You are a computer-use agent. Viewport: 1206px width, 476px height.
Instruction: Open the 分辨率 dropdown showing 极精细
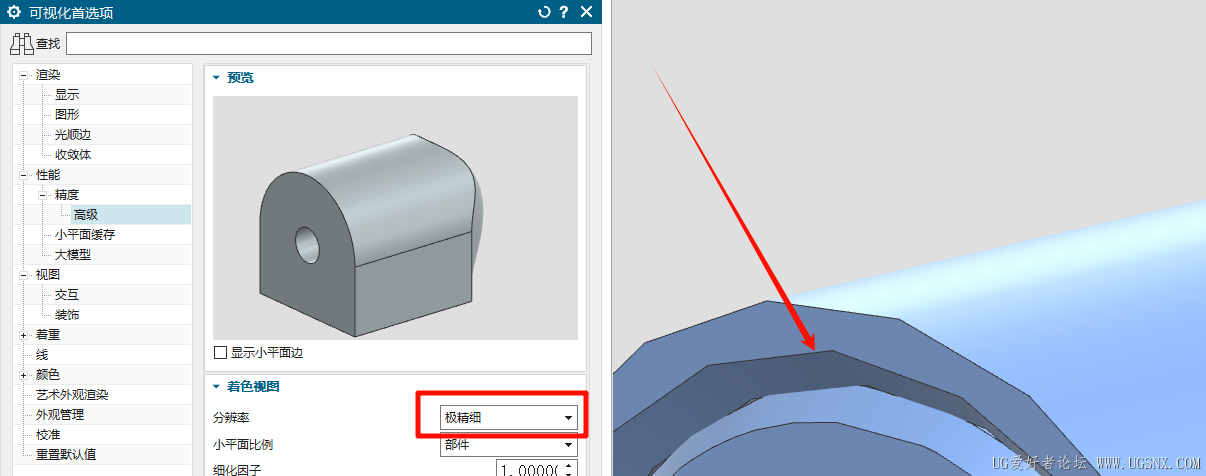click(509, 417)
